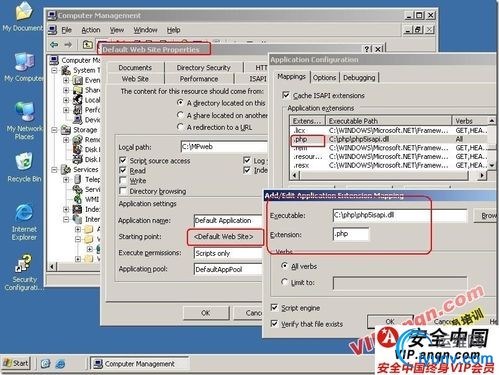This screenshot has height=375, width=499.
Task: Collapse Services and Applications node
Action: pyautogui.click(x=54, y=169)
